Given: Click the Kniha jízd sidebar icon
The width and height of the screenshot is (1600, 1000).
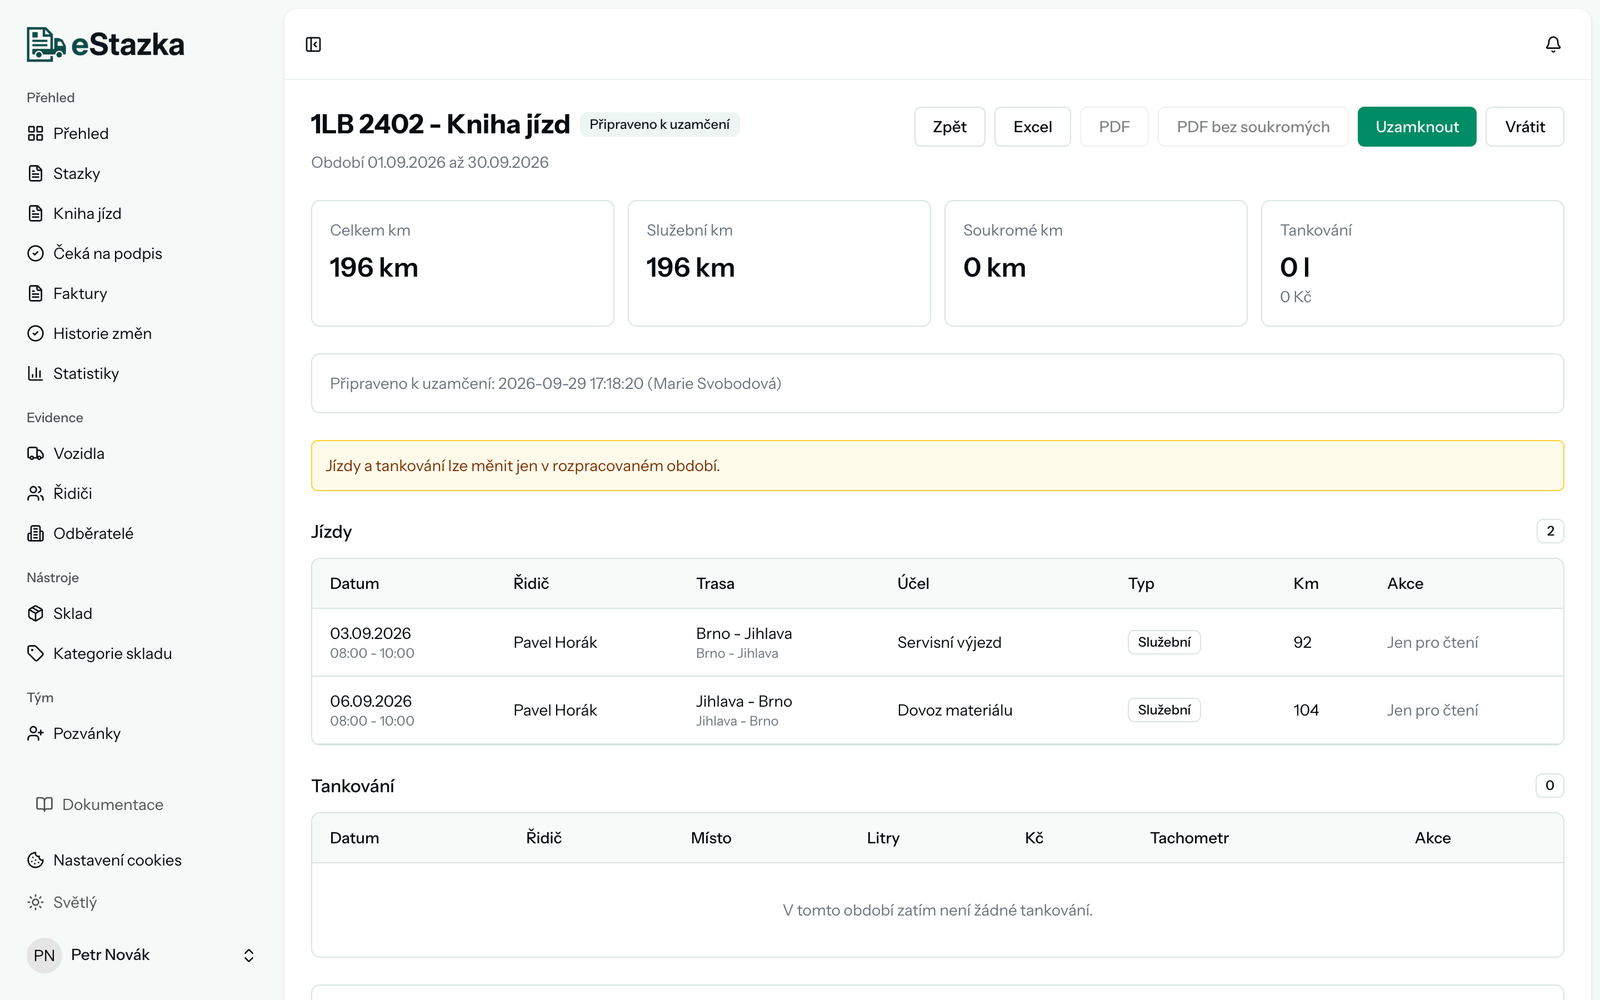Looking at the screenshot, I should point(35,213).
